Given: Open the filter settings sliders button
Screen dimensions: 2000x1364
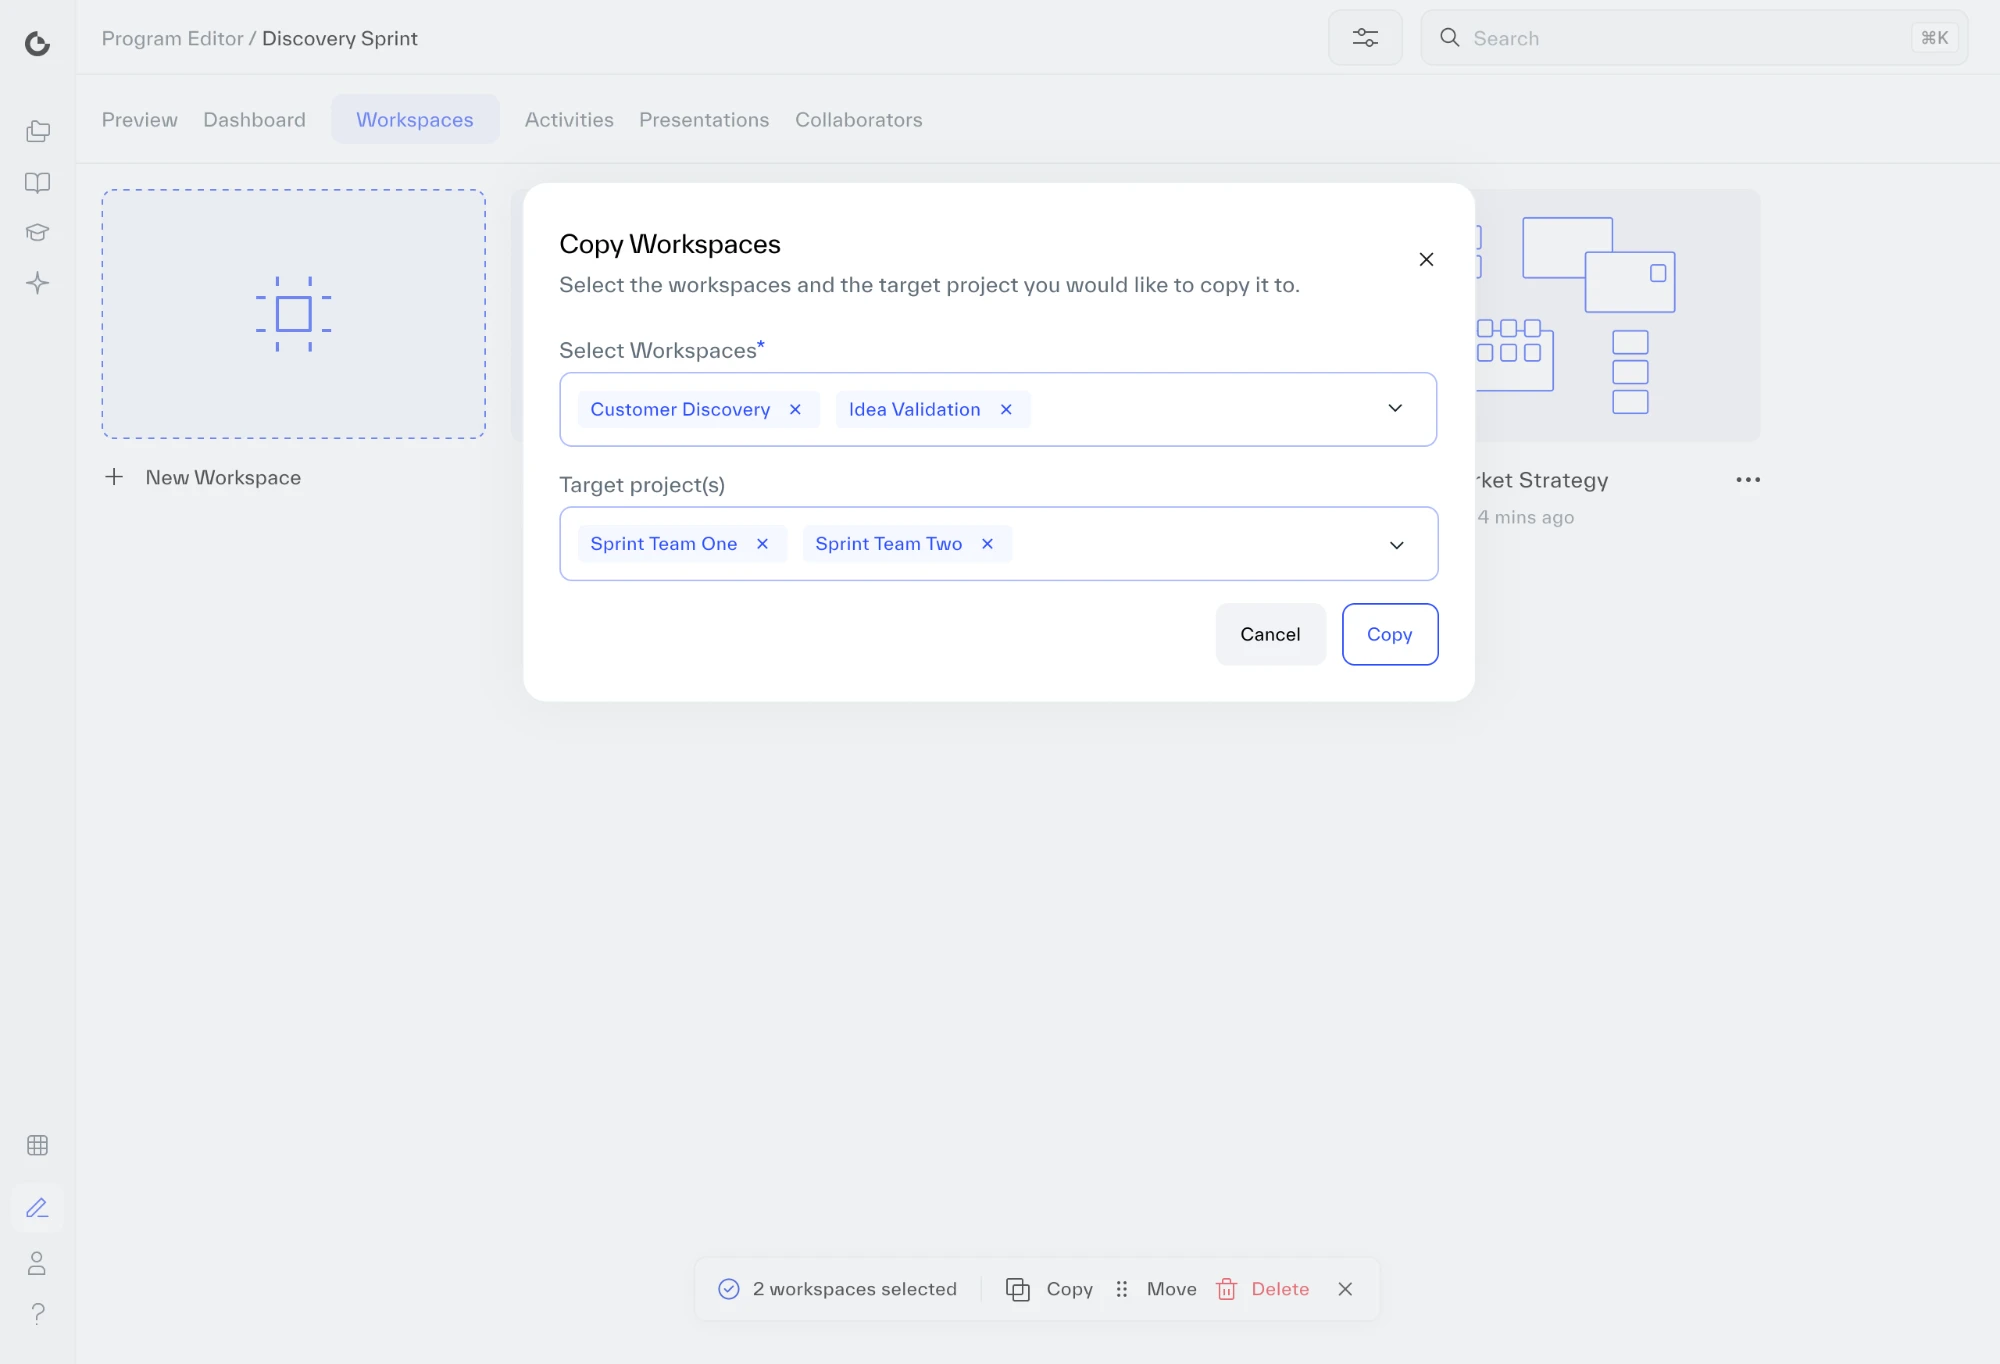Looking at the screenshot, I should coord(1365,38).
